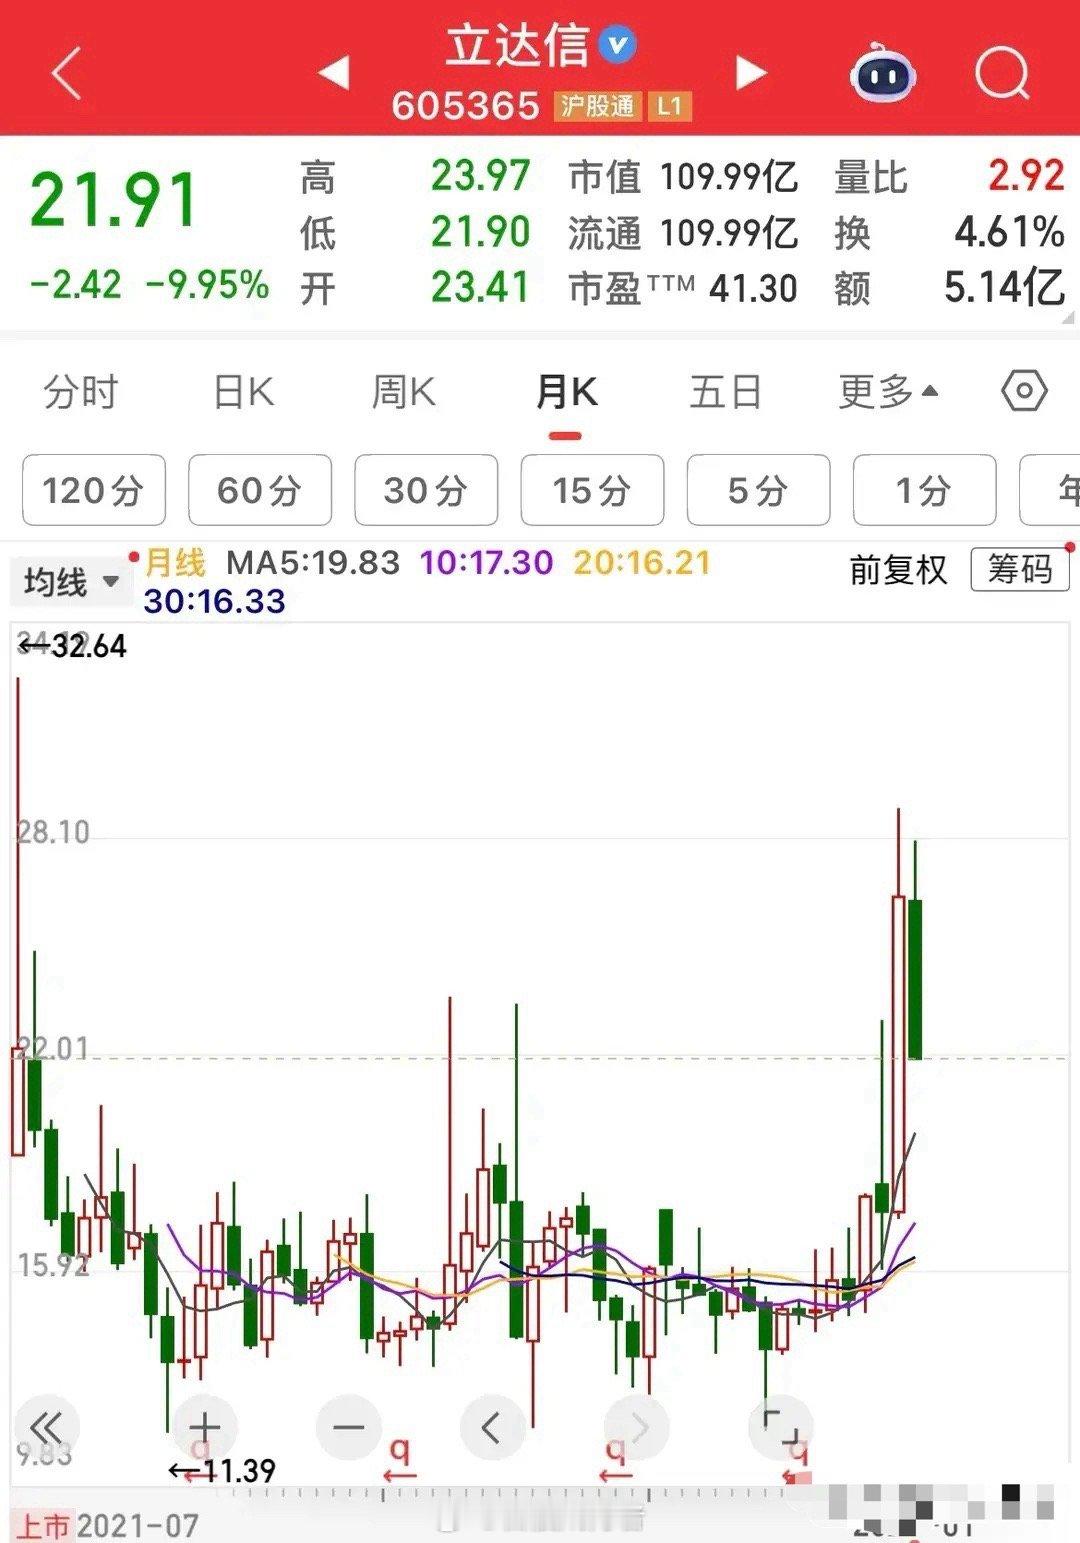
Task: Move chart right with chevron button
Action: (x=636, y=1426)
